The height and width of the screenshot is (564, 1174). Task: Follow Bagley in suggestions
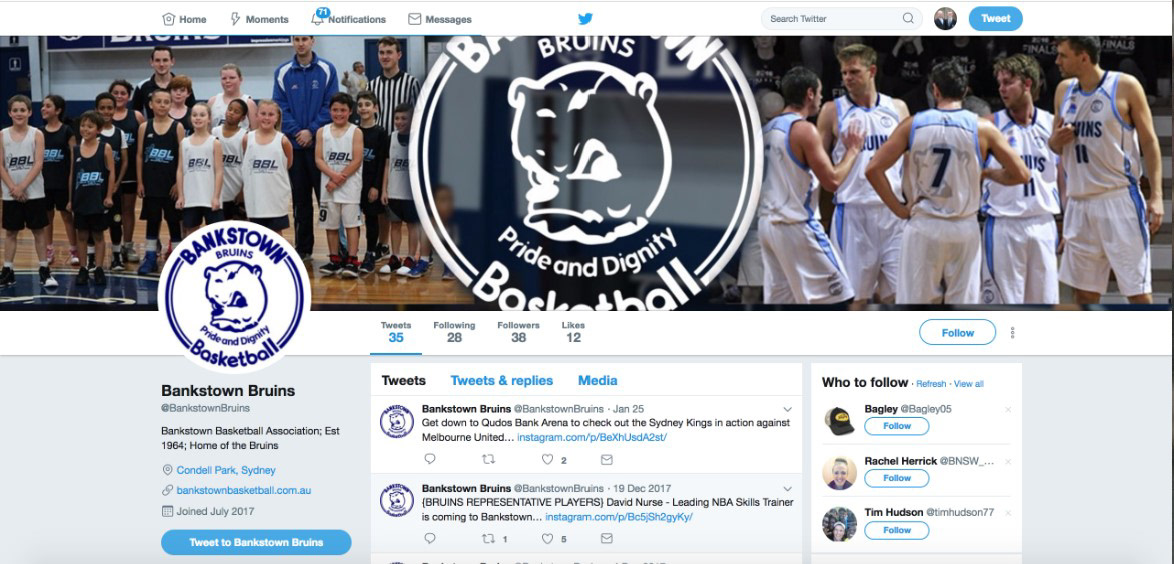[896, 426]
